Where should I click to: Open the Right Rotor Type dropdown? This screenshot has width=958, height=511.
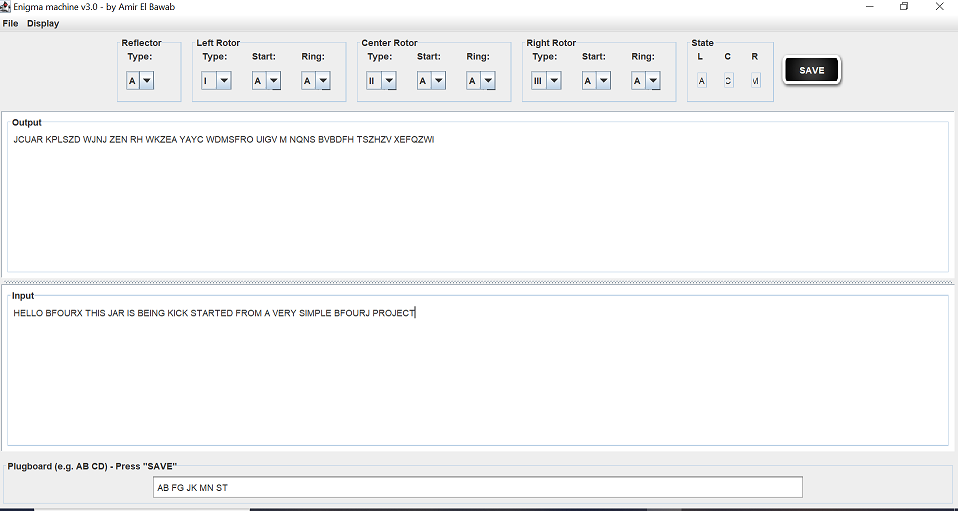pyautogui.click(x=546, y=81)
